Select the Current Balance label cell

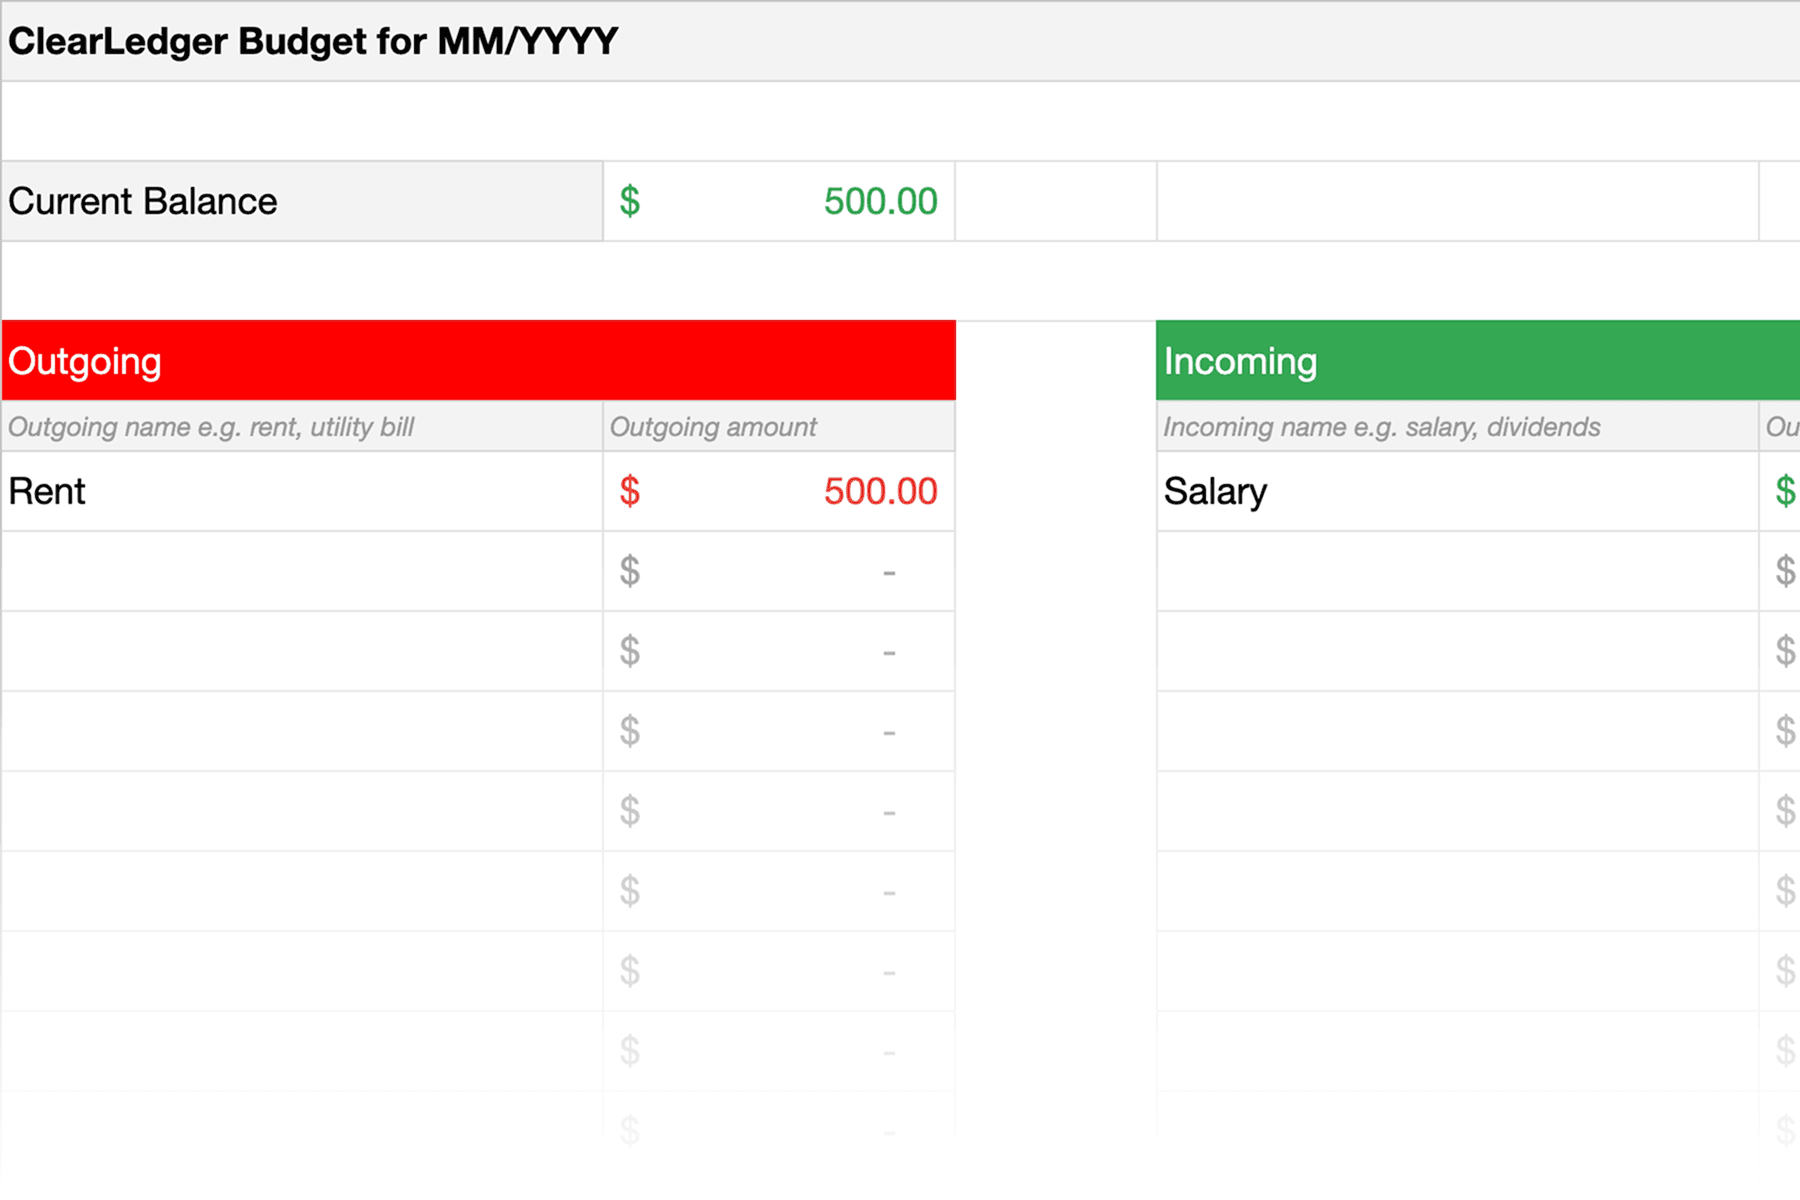click(x=300, y=200)
